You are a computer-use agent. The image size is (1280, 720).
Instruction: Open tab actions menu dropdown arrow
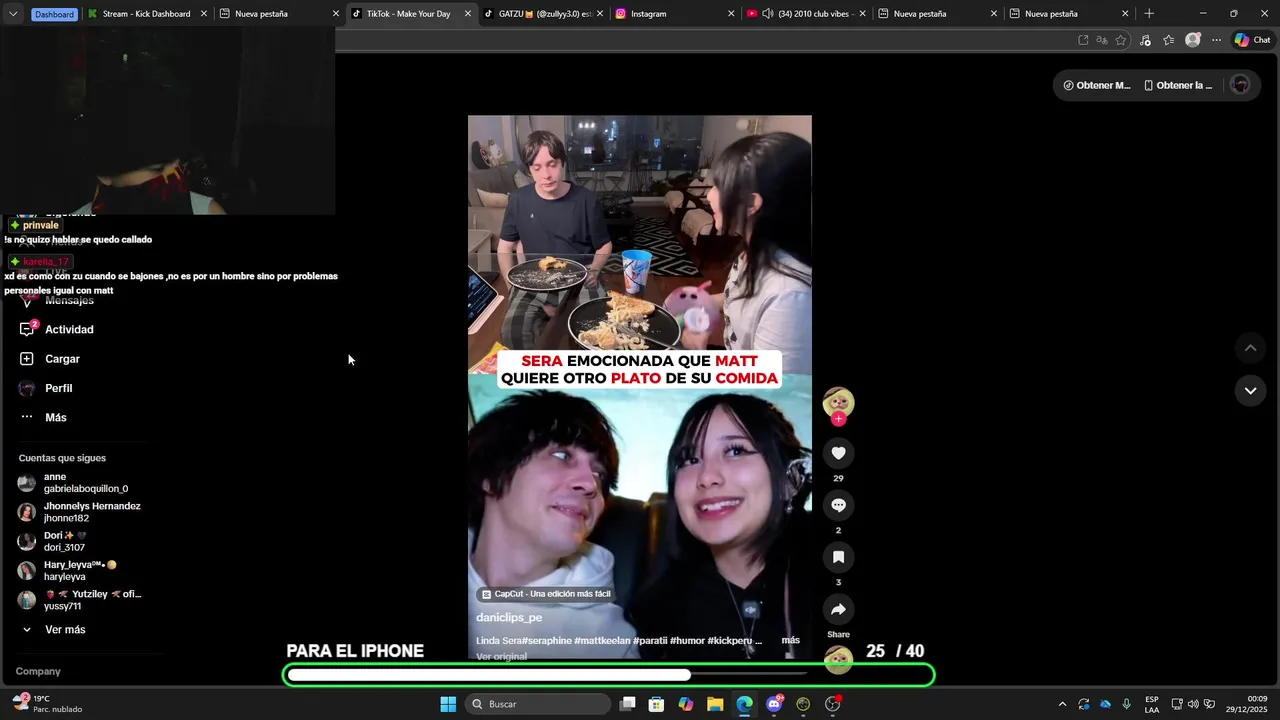13,14
